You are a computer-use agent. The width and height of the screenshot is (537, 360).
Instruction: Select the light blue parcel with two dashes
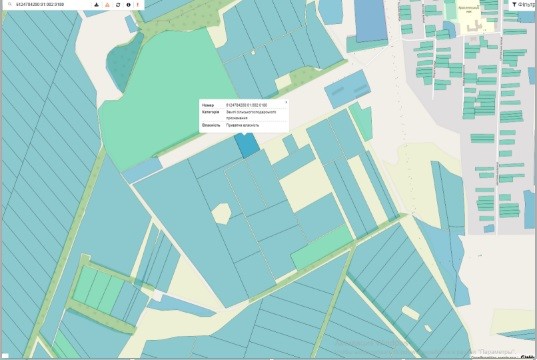pos(348,89)
